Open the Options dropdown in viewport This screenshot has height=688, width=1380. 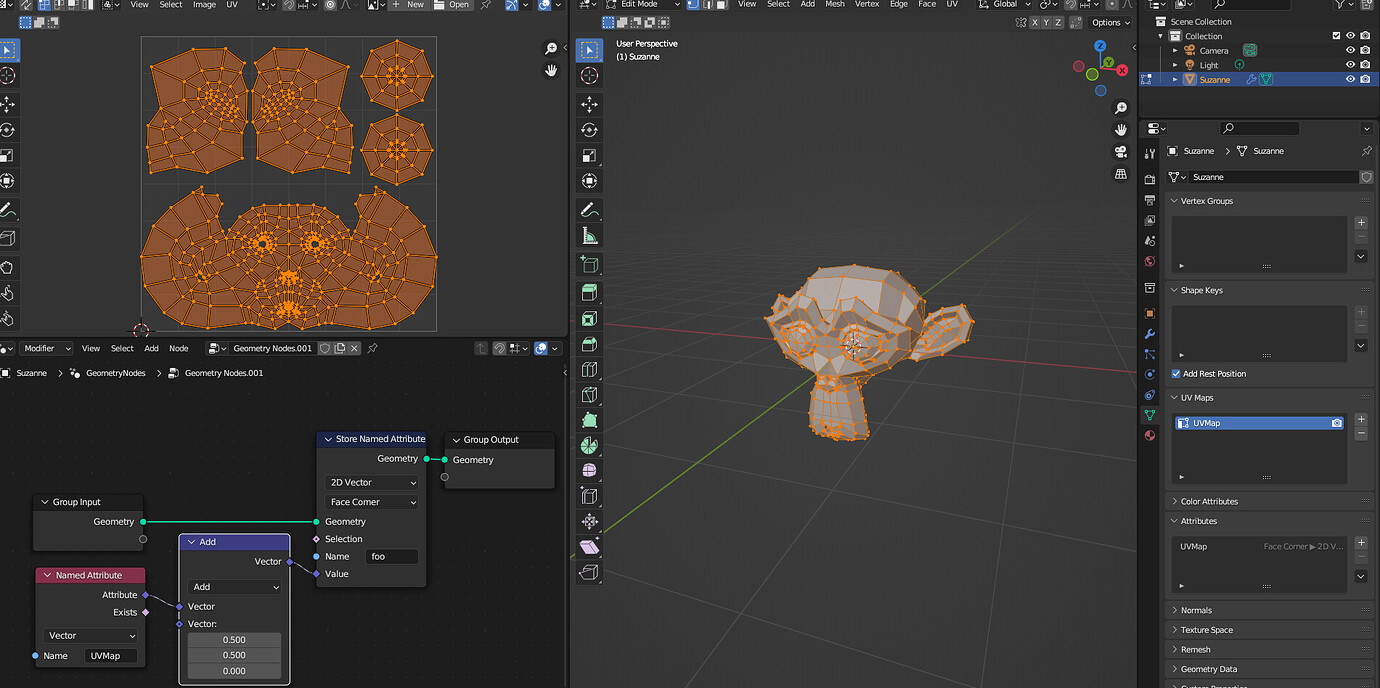coord(1110,22)
